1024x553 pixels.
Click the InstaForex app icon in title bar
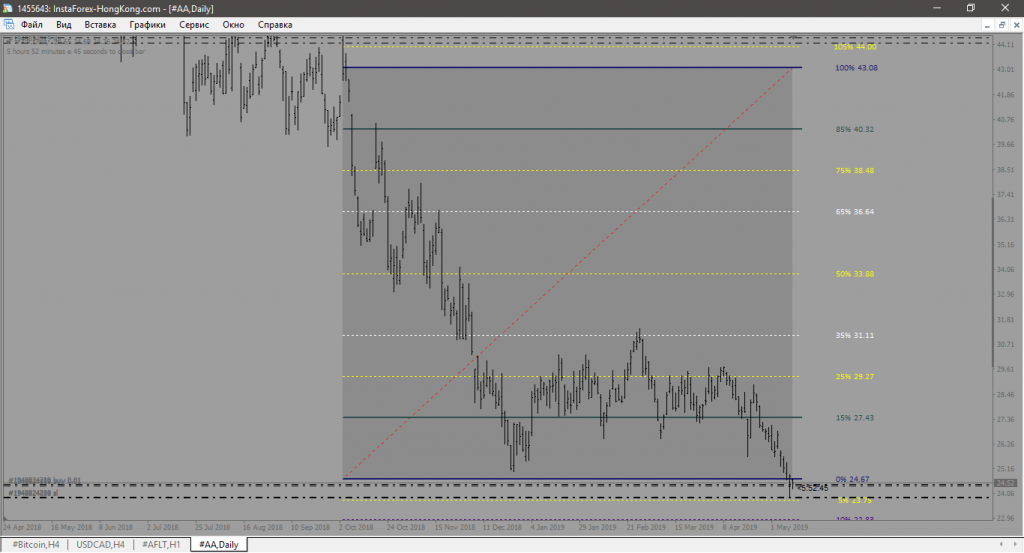coord(9,7)
